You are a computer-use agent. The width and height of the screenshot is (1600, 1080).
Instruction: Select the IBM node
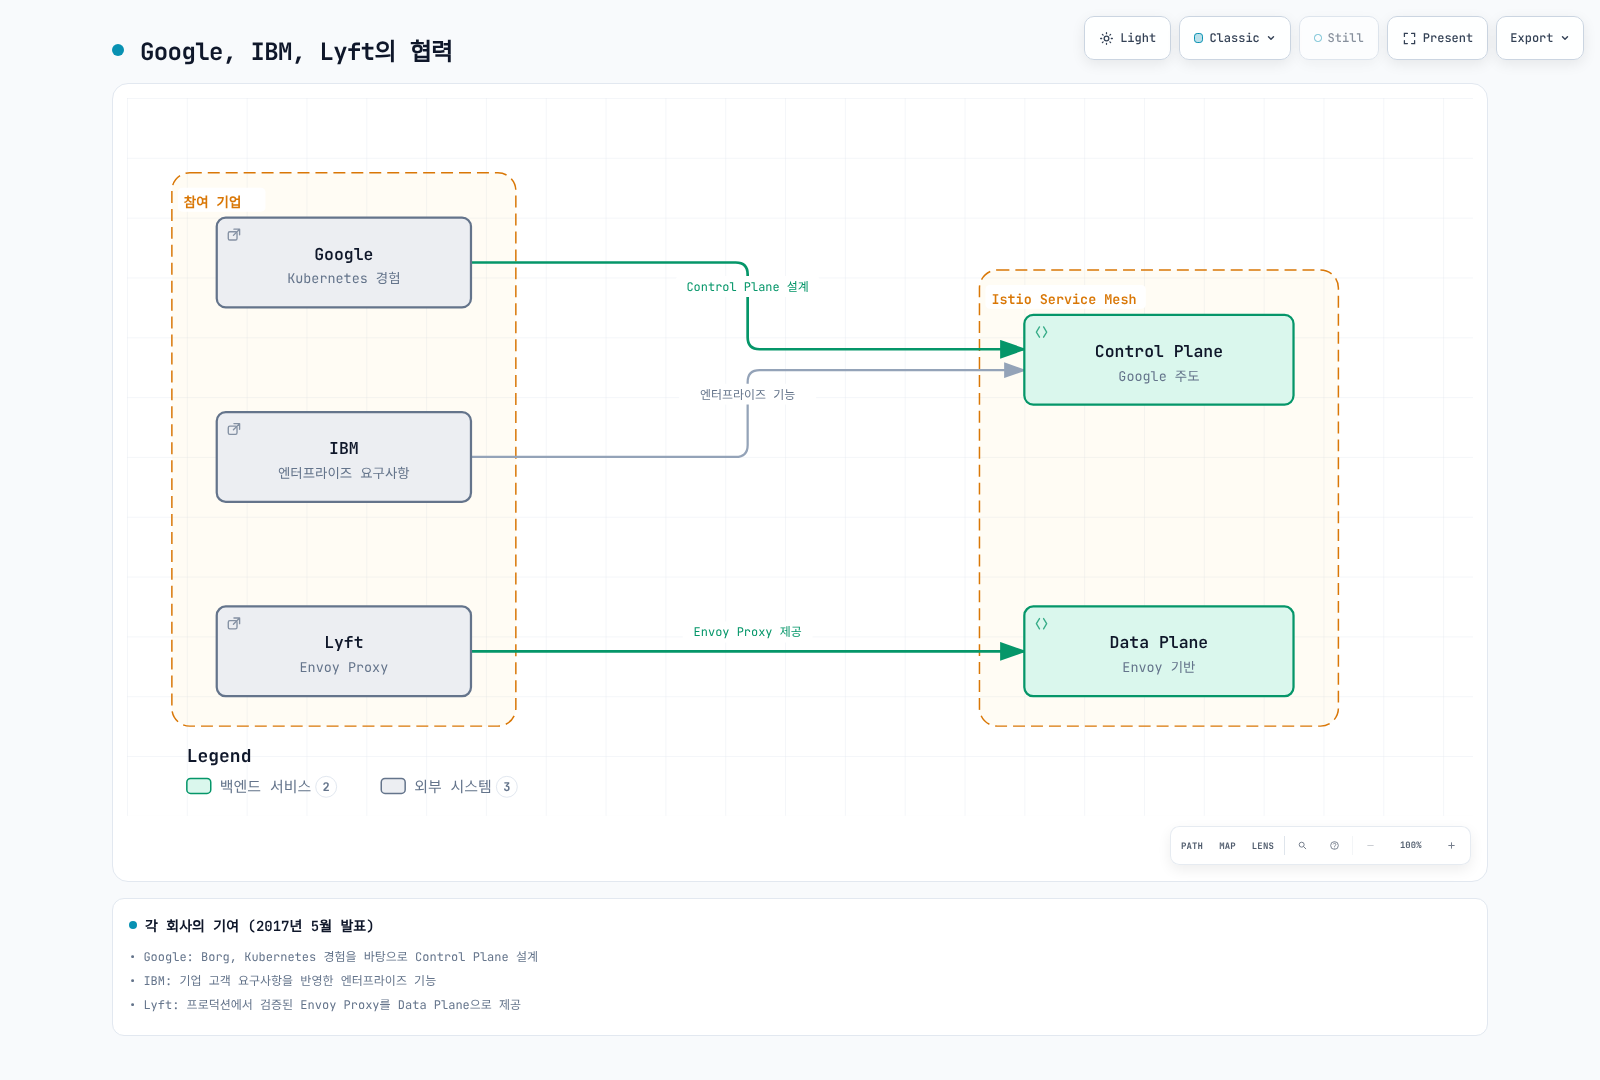344,457
